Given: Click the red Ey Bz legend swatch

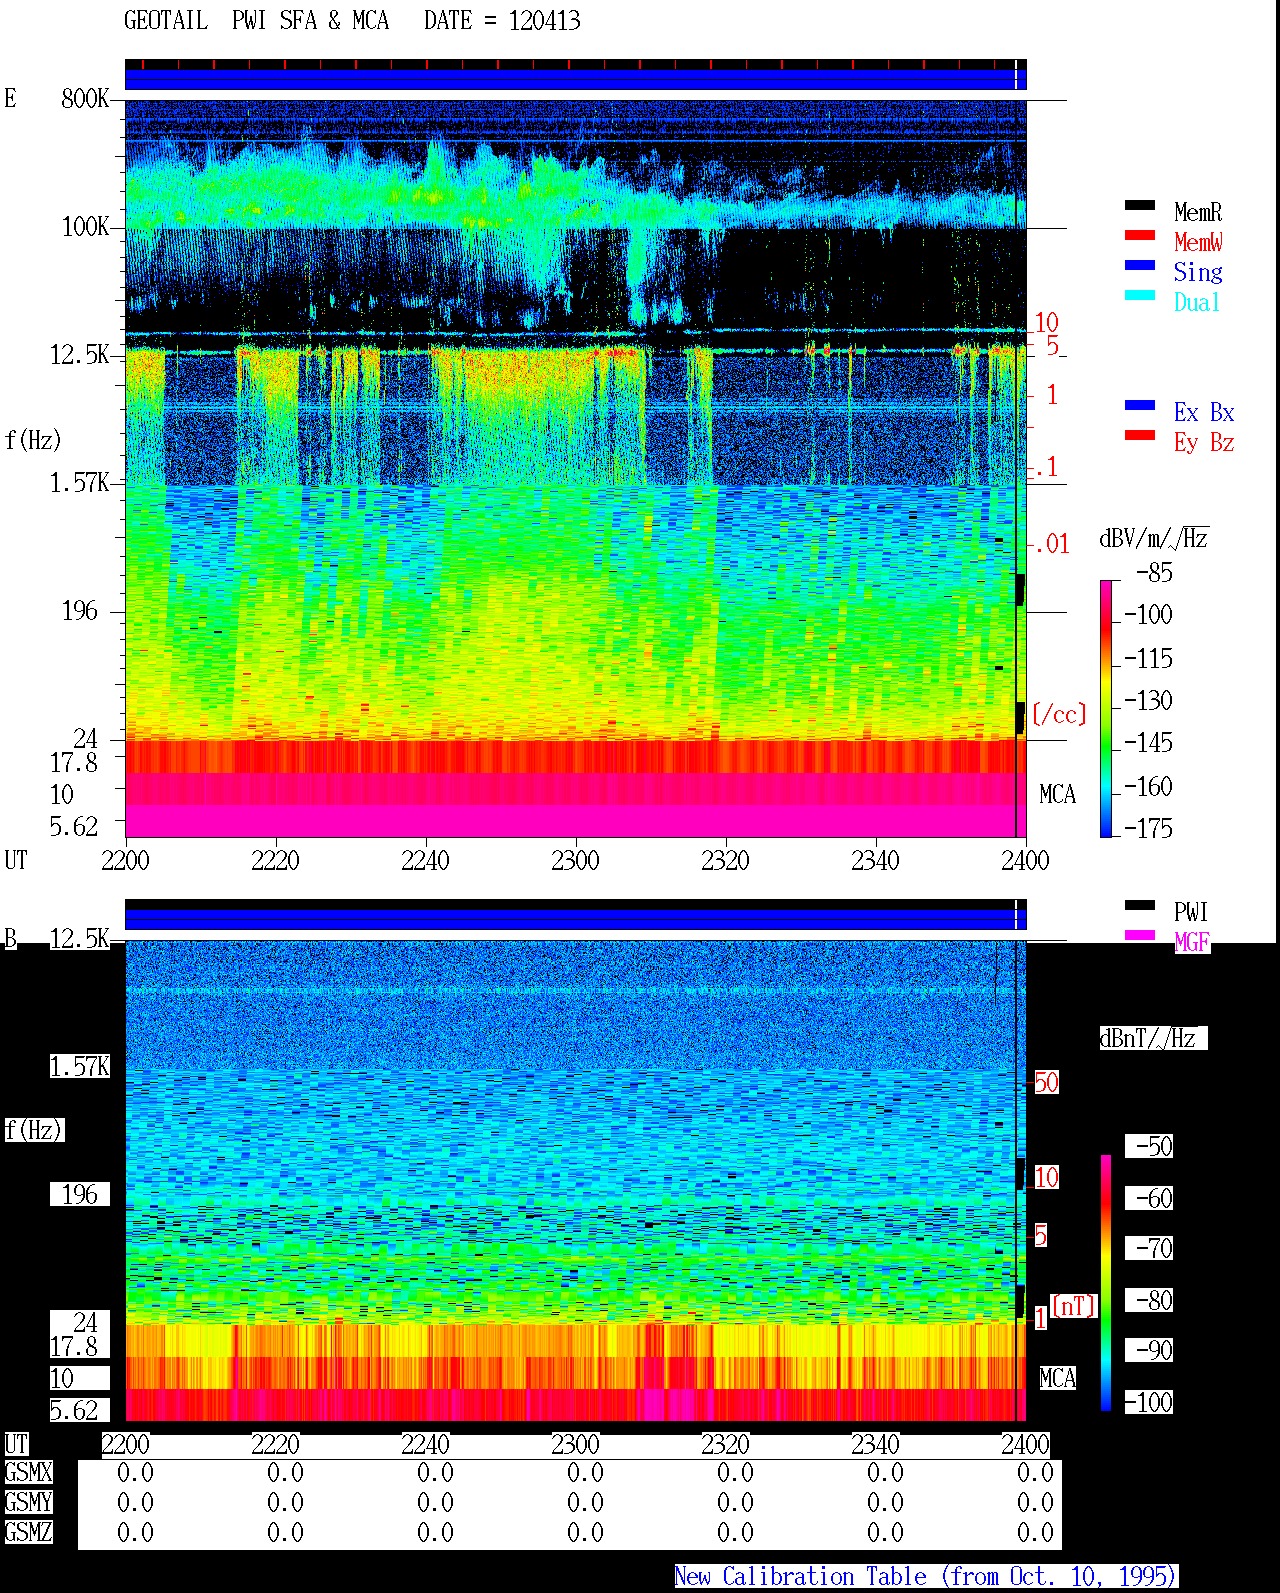Looking at the screenshot, I should tap(1139, 436).
